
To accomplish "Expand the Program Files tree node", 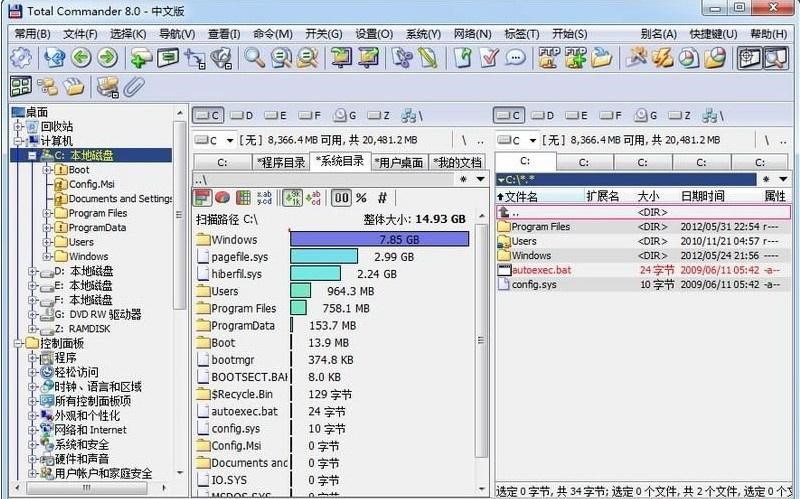I will pos(48,213).
